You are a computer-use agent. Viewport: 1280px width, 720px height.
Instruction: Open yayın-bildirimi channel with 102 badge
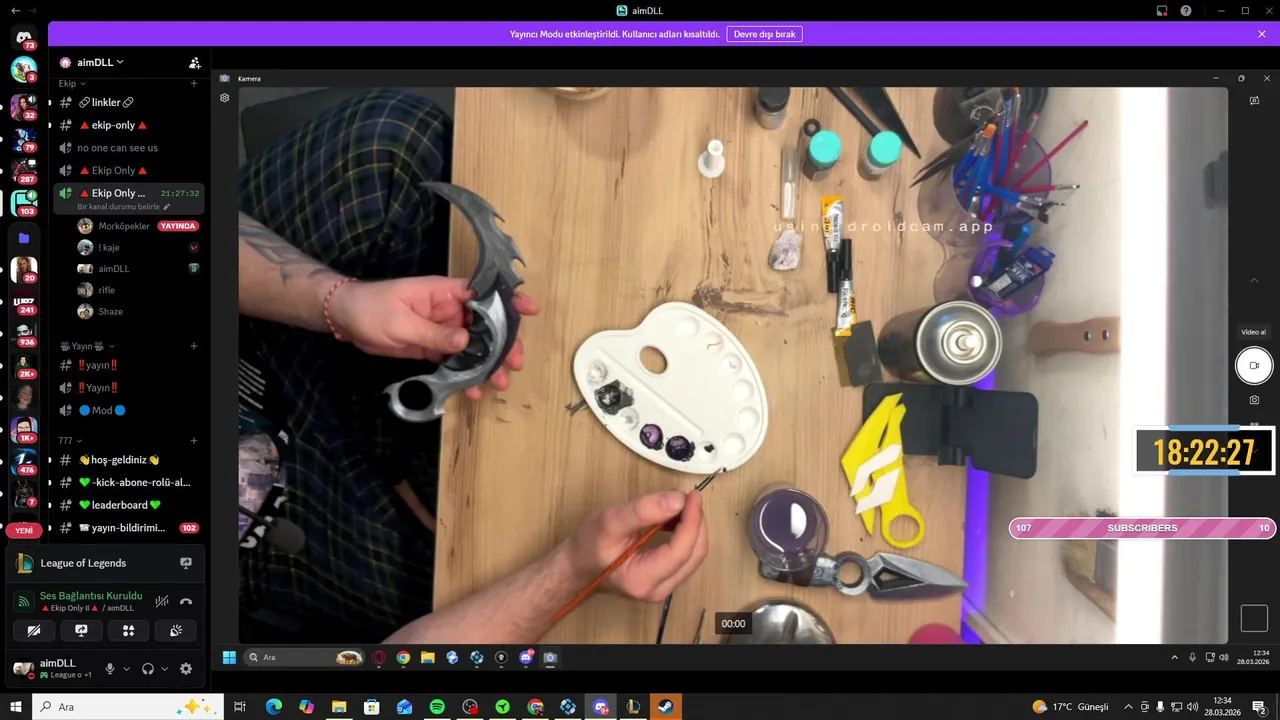point(129,528)
